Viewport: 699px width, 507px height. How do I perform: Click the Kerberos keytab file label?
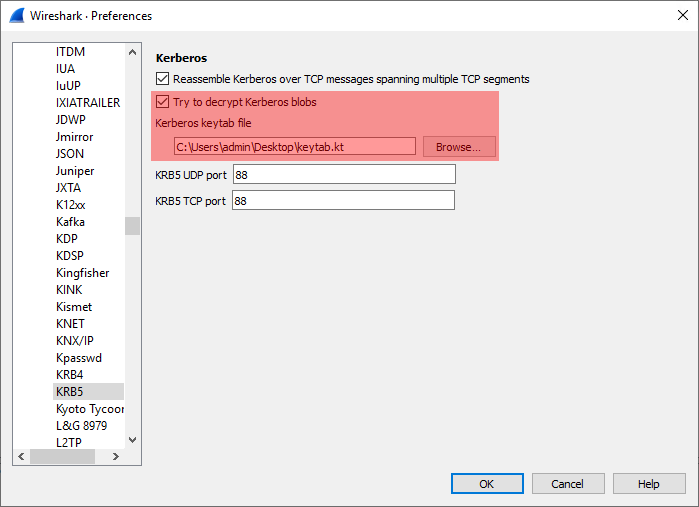click(x=203, y=123)
